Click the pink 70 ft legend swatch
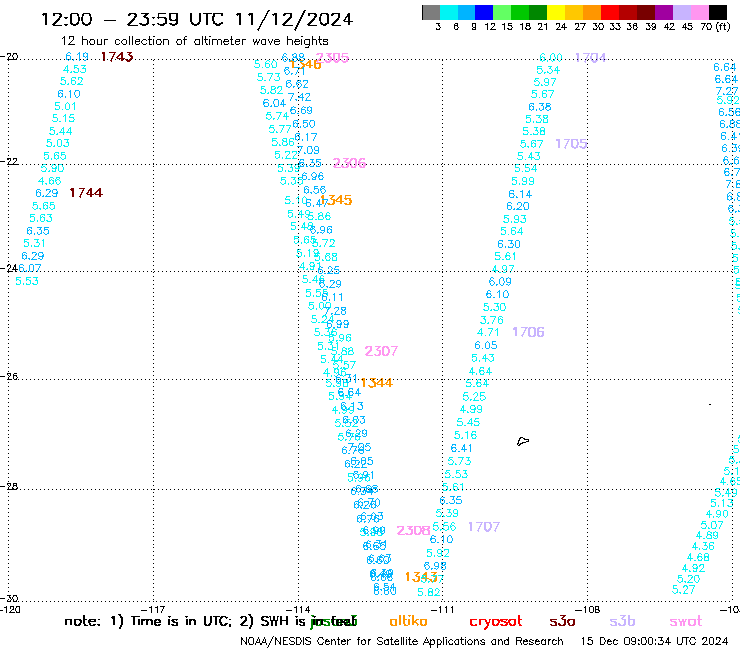Image resolution: width=740 pixels, height=650 pixels. tap(700, 12)
